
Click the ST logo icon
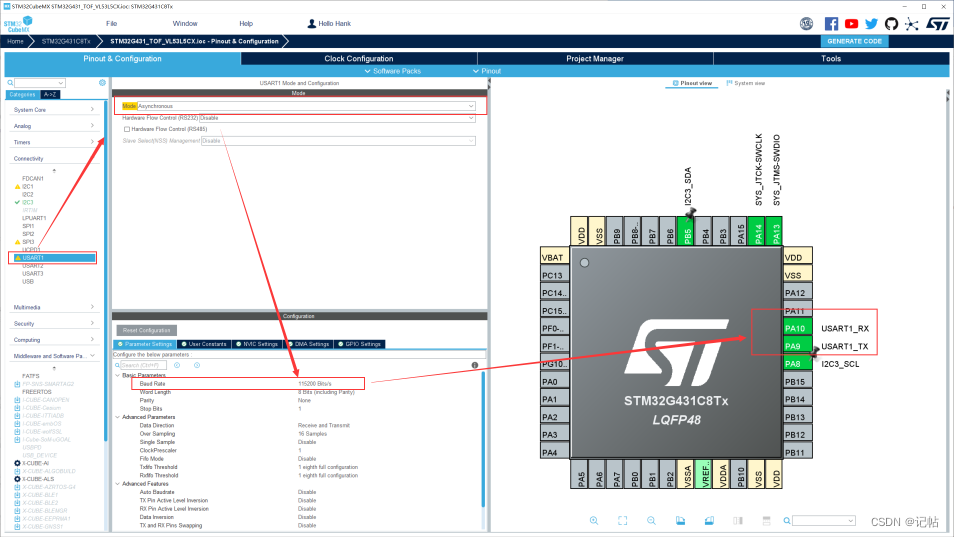click(938, 24)
